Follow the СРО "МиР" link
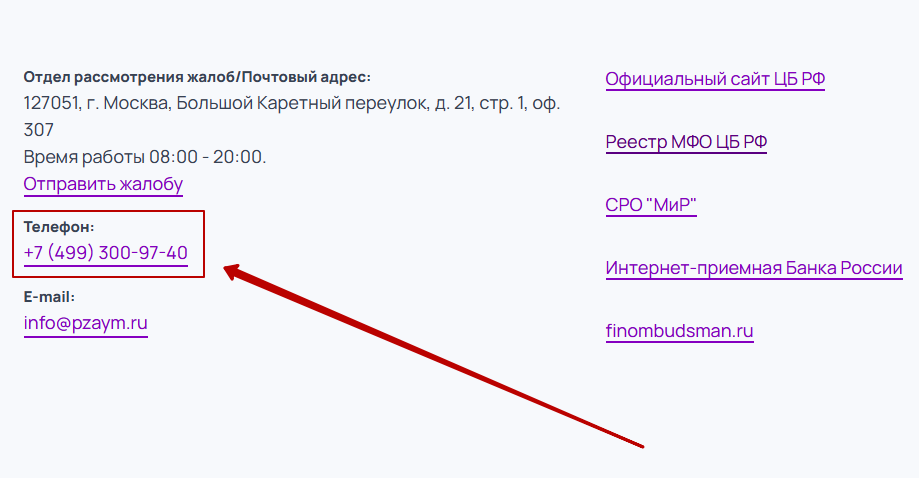The height and width of the screenshot is (478, 919). click(651, 205)
